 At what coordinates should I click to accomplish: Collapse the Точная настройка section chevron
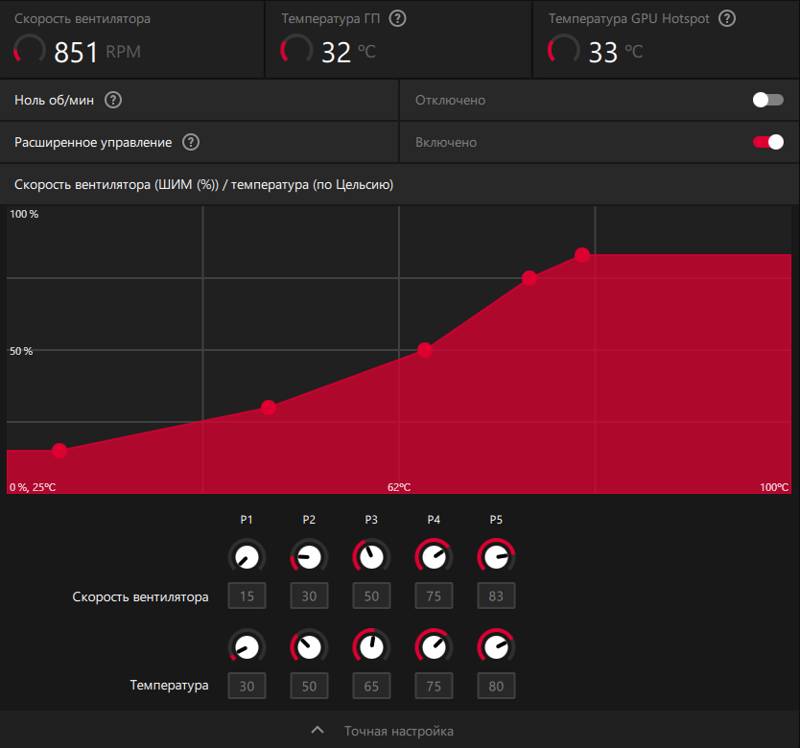tap(317, 730)
